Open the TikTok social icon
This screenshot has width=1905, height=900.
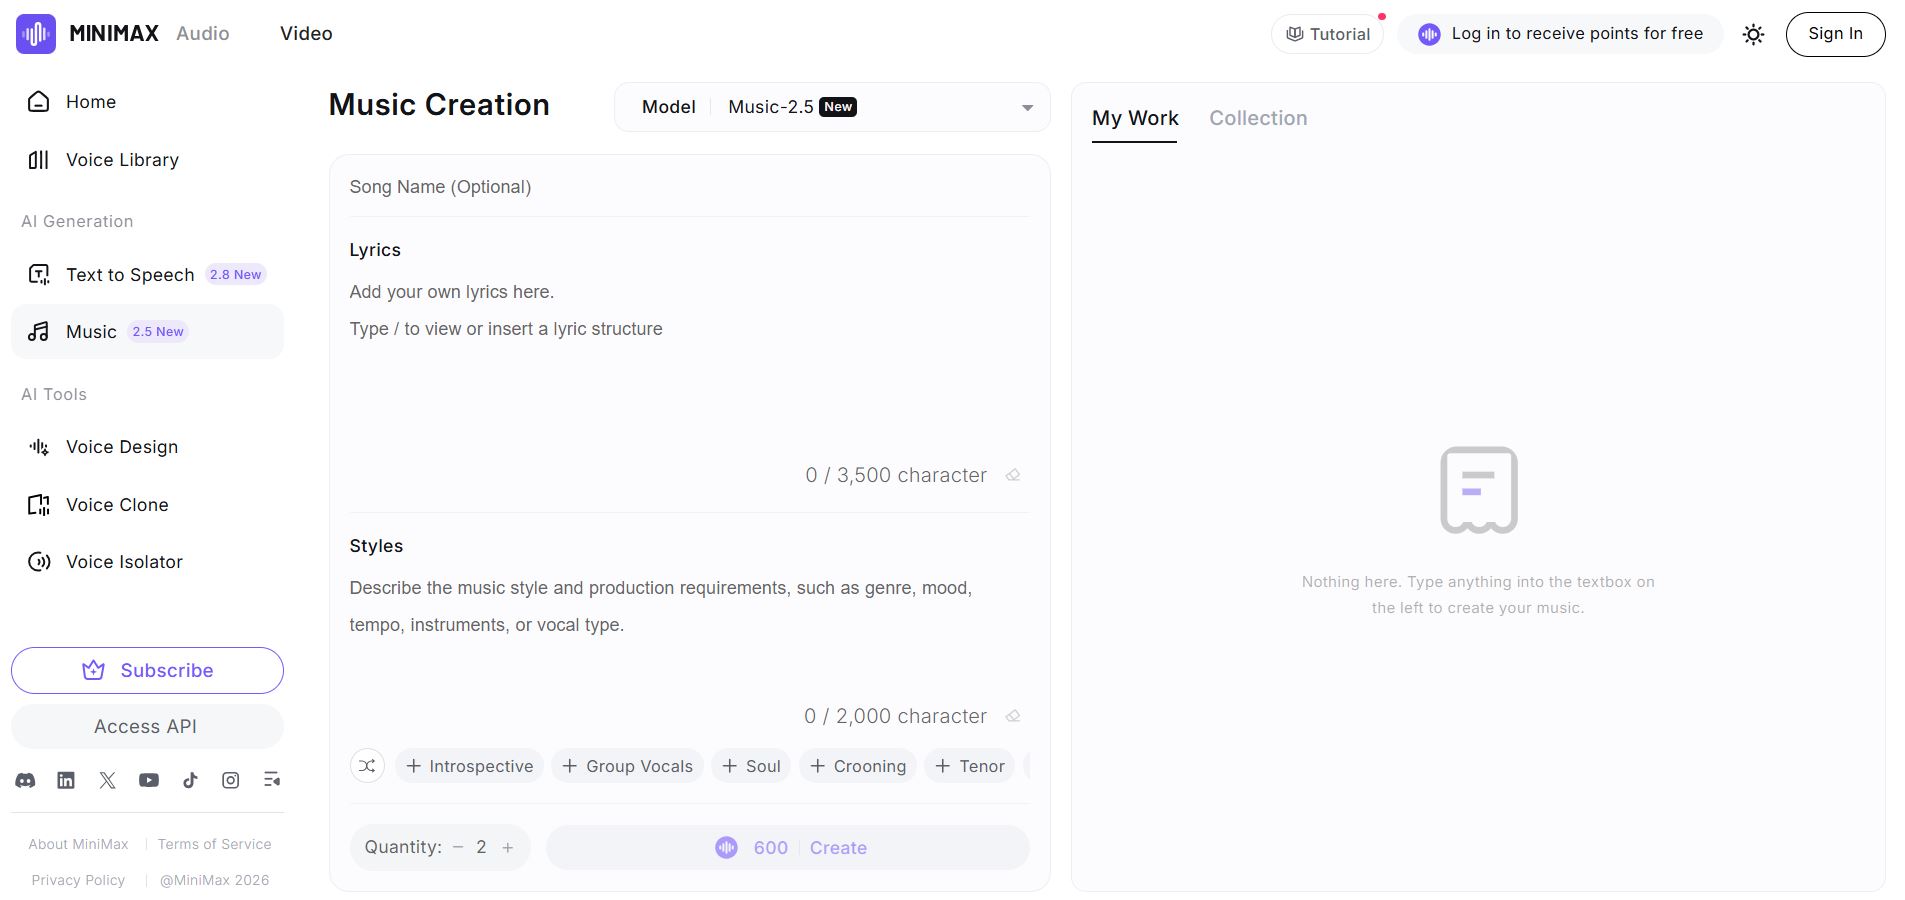pyautogui.click(x=190, y=780)
